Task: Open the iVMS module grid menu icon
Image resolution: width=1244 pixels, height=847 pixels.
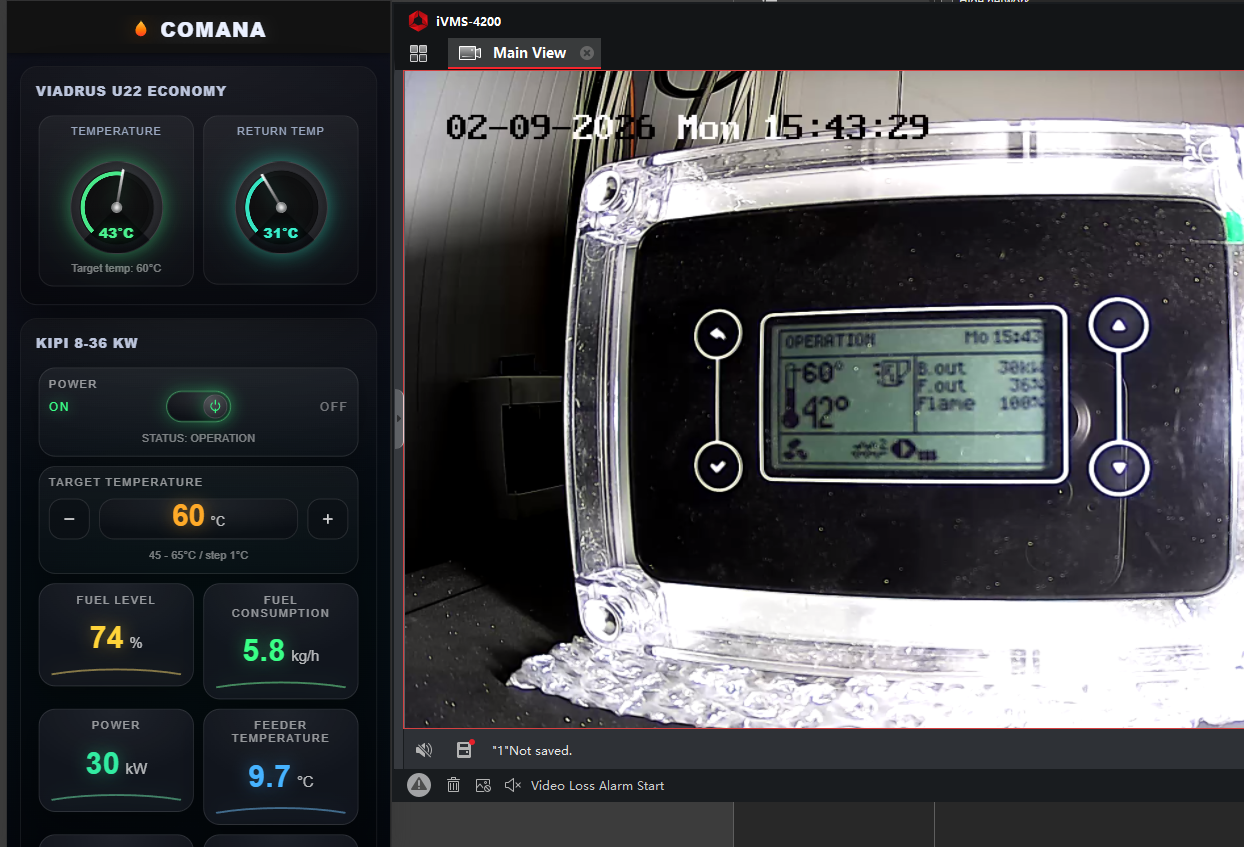Action: click(x=418, y=53)
